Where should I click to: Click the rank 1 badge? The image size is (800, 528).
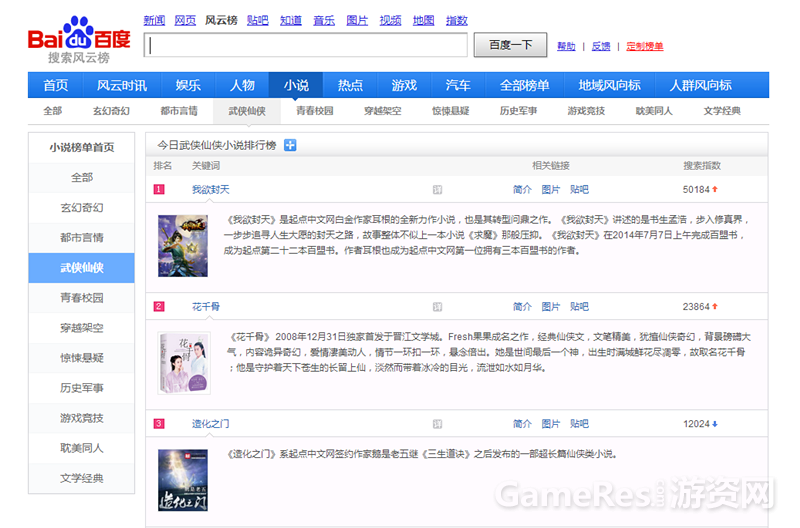[159, 189]
